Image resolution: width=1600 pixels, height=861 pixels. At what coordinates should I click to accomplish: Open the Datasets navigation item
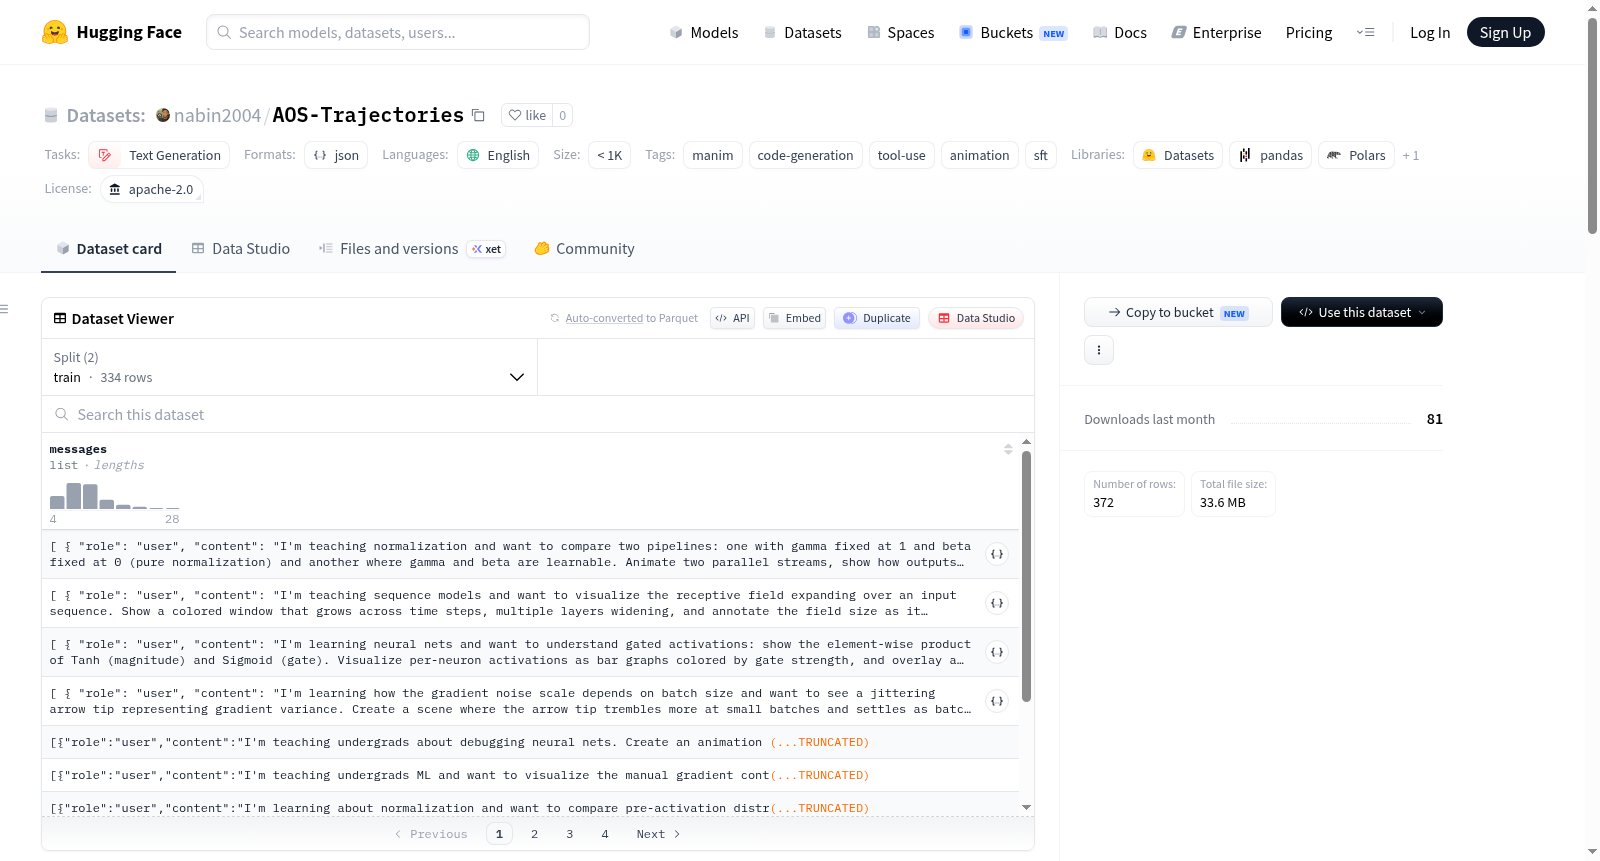[x=802, y=32]
